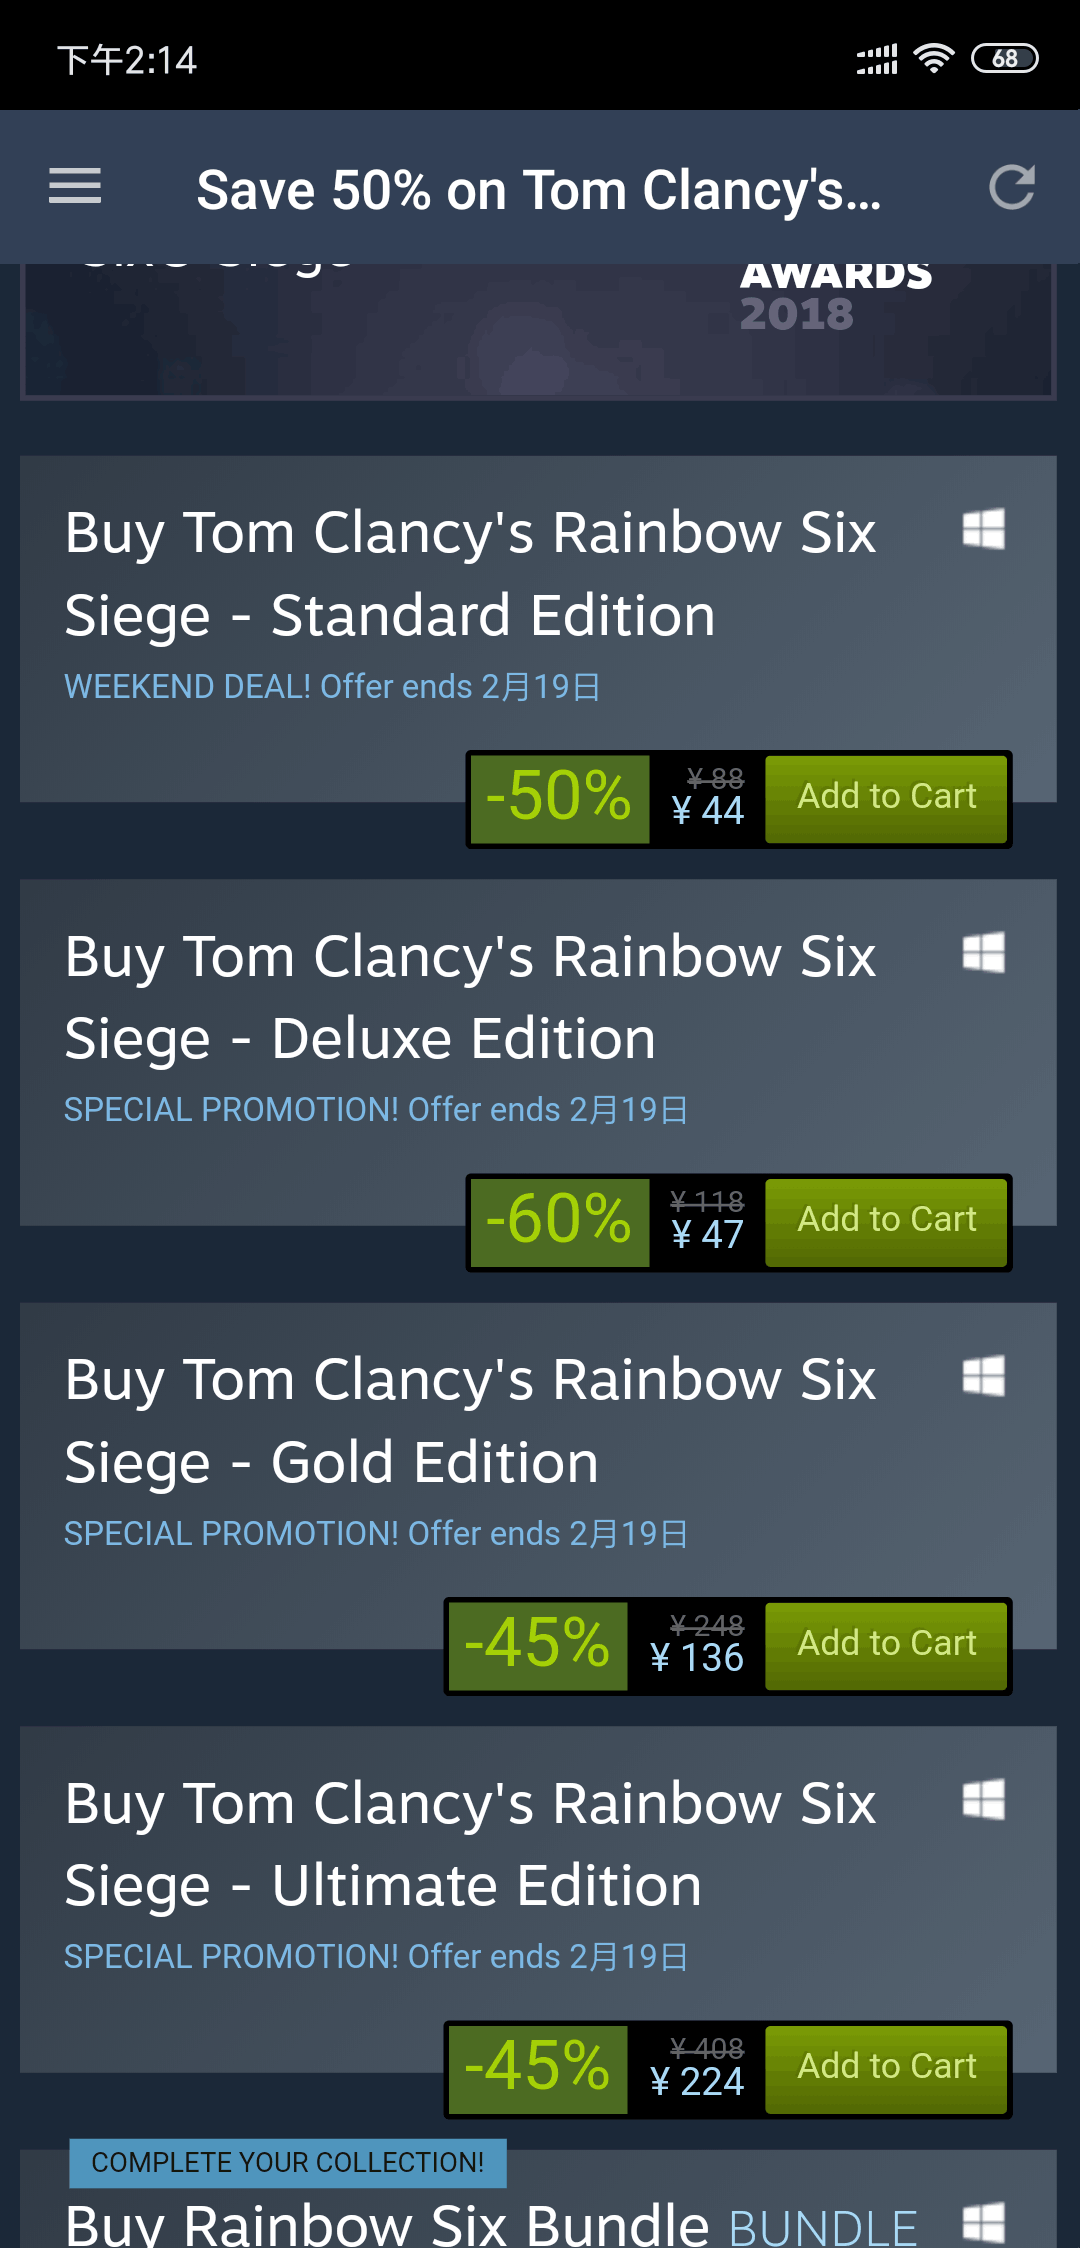Viewport: 1080px width, 2248px height.
Task: Tap the Complete Your Collection label
Action: click(x=288, y=2163)
